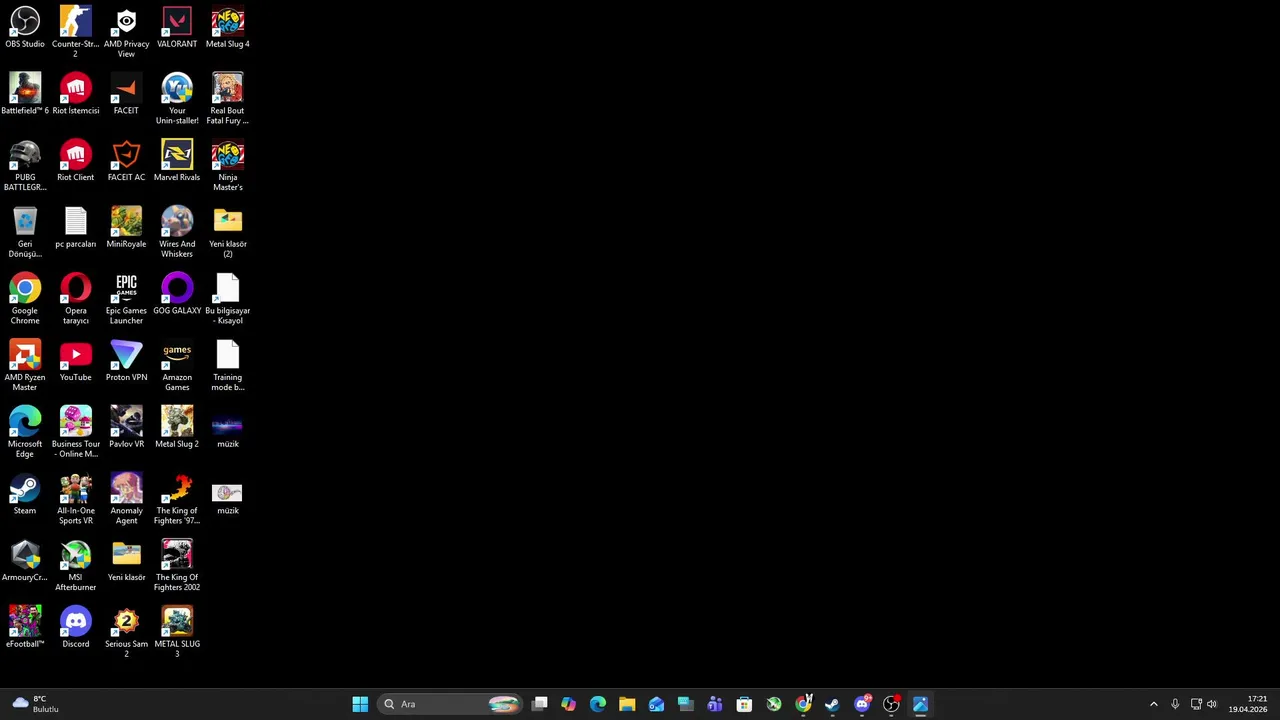Select the MSI Afterburner shortcut
The height and width of the screenshot is (720, 1280).
75,565
